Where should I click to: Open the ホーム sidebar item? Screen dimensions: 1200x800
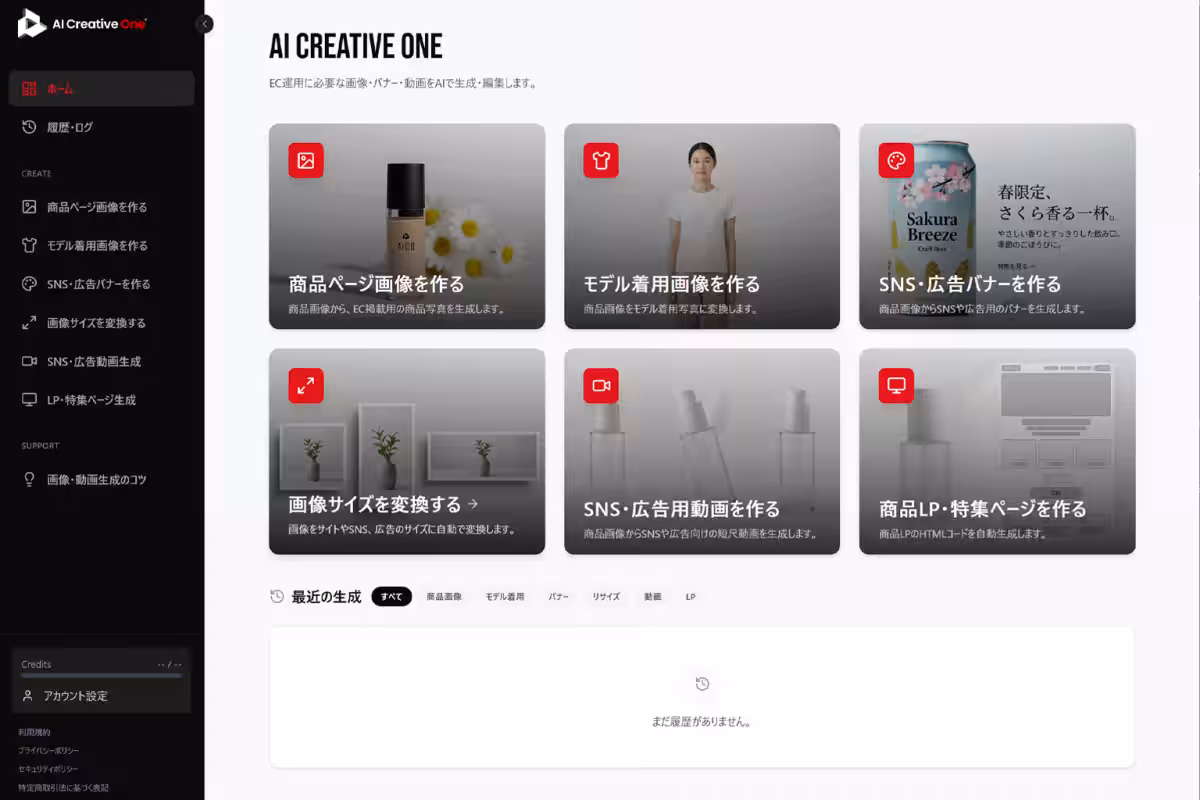click(101, 89)
